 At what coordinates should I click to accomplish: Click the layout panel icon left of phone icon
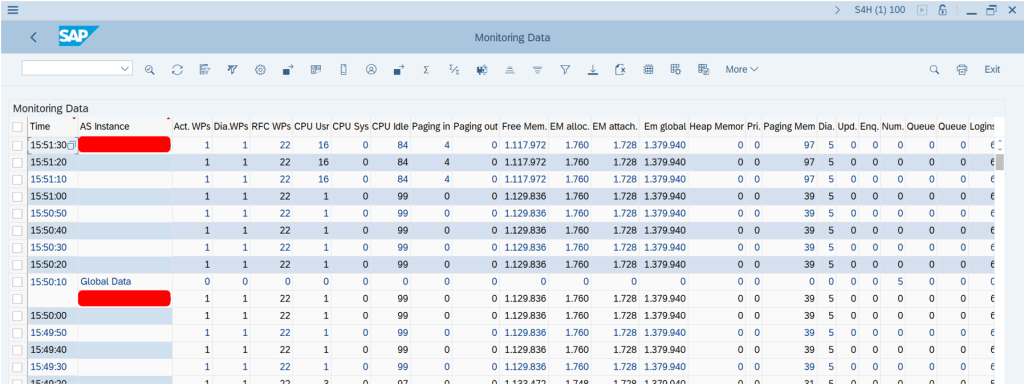(315, 69)
